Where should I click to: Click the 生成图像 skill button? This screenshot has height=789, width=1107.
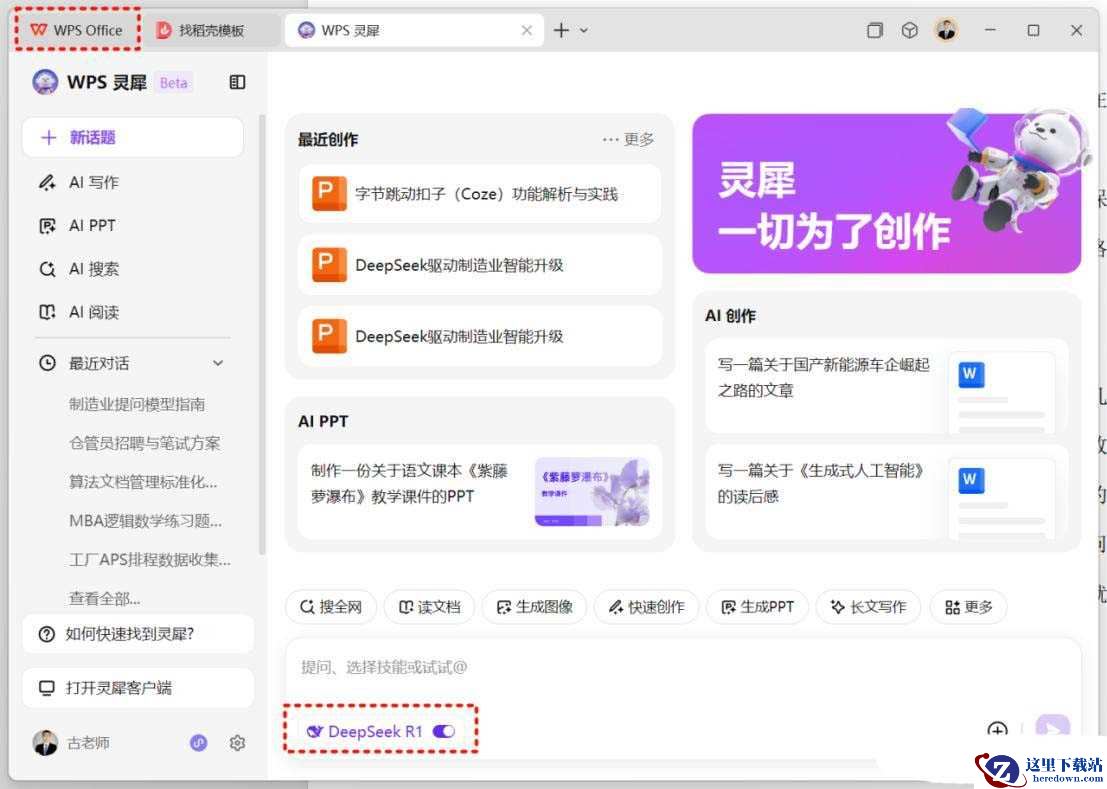[x=534, y=607]
